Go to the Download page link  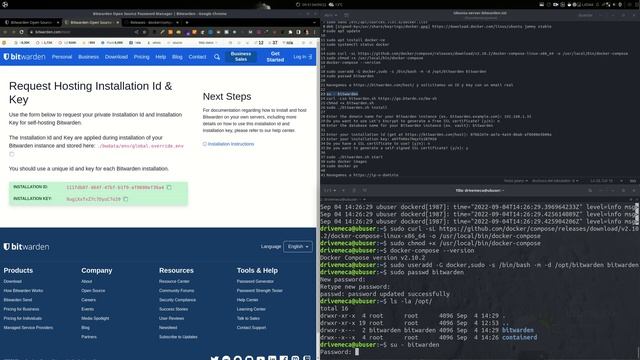click(116, 57)
